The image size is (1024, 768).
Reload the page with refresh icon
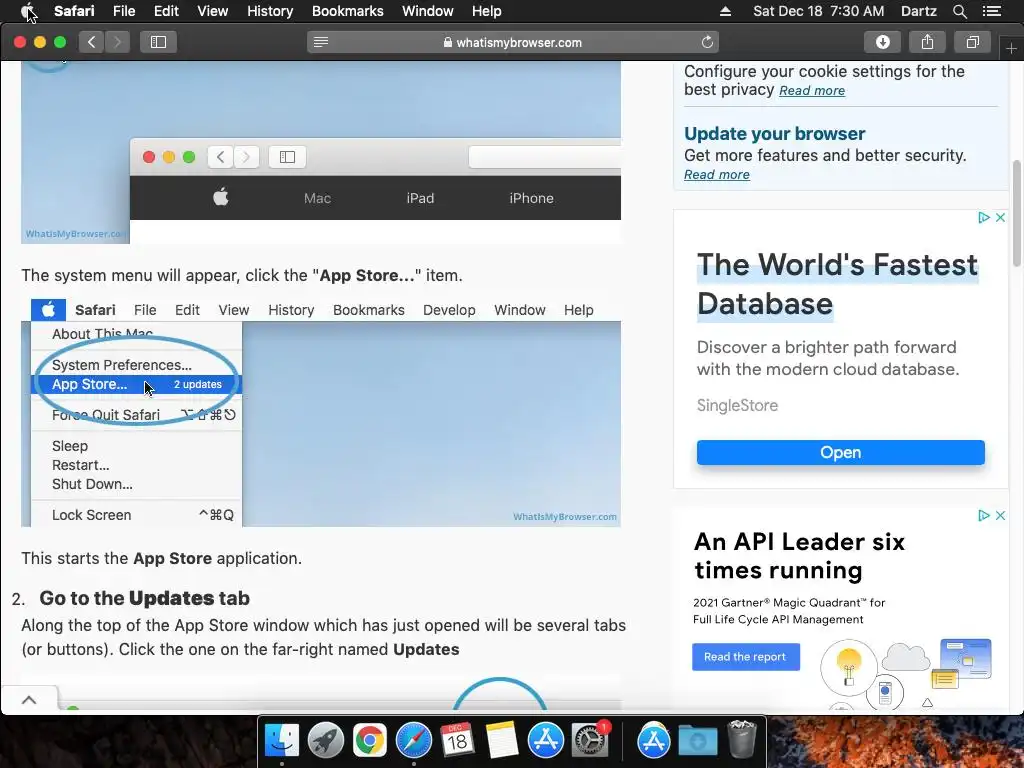[707, 42]
